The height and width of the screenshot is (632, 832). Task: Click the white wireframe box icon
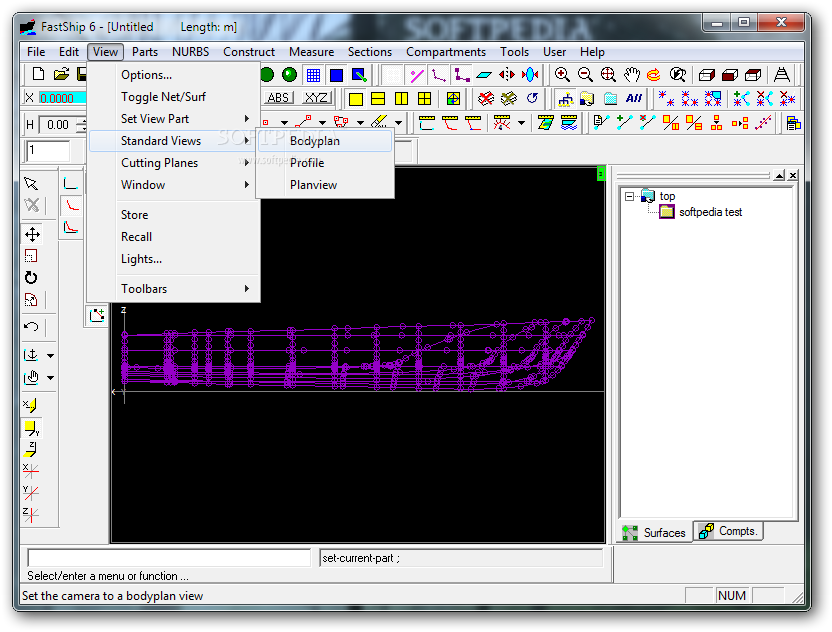tap(706, 74)
